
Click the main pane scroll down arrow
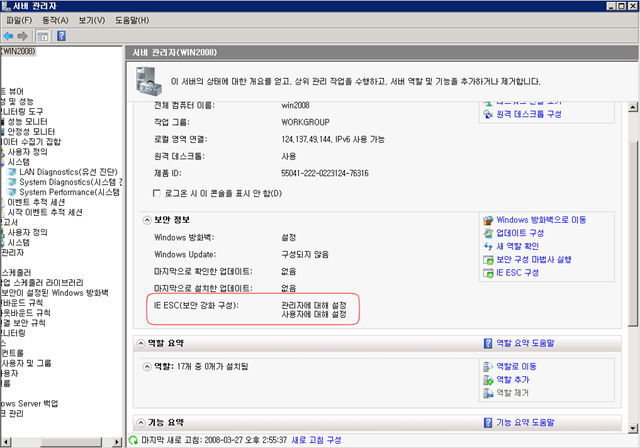click(633, 428)
